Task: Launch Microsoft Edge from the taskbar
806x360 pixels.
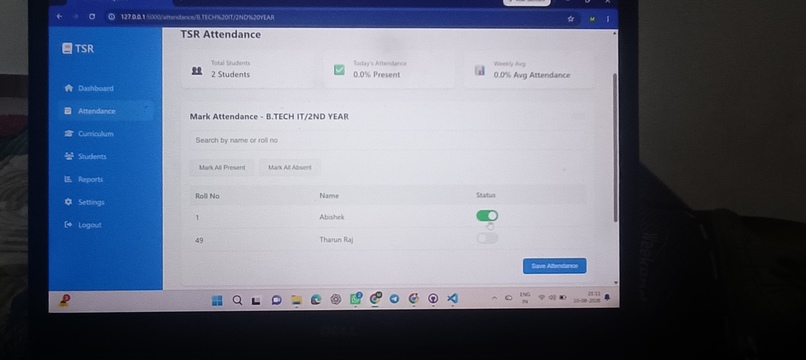Action: pyautogui.click(x=316, y=300)
